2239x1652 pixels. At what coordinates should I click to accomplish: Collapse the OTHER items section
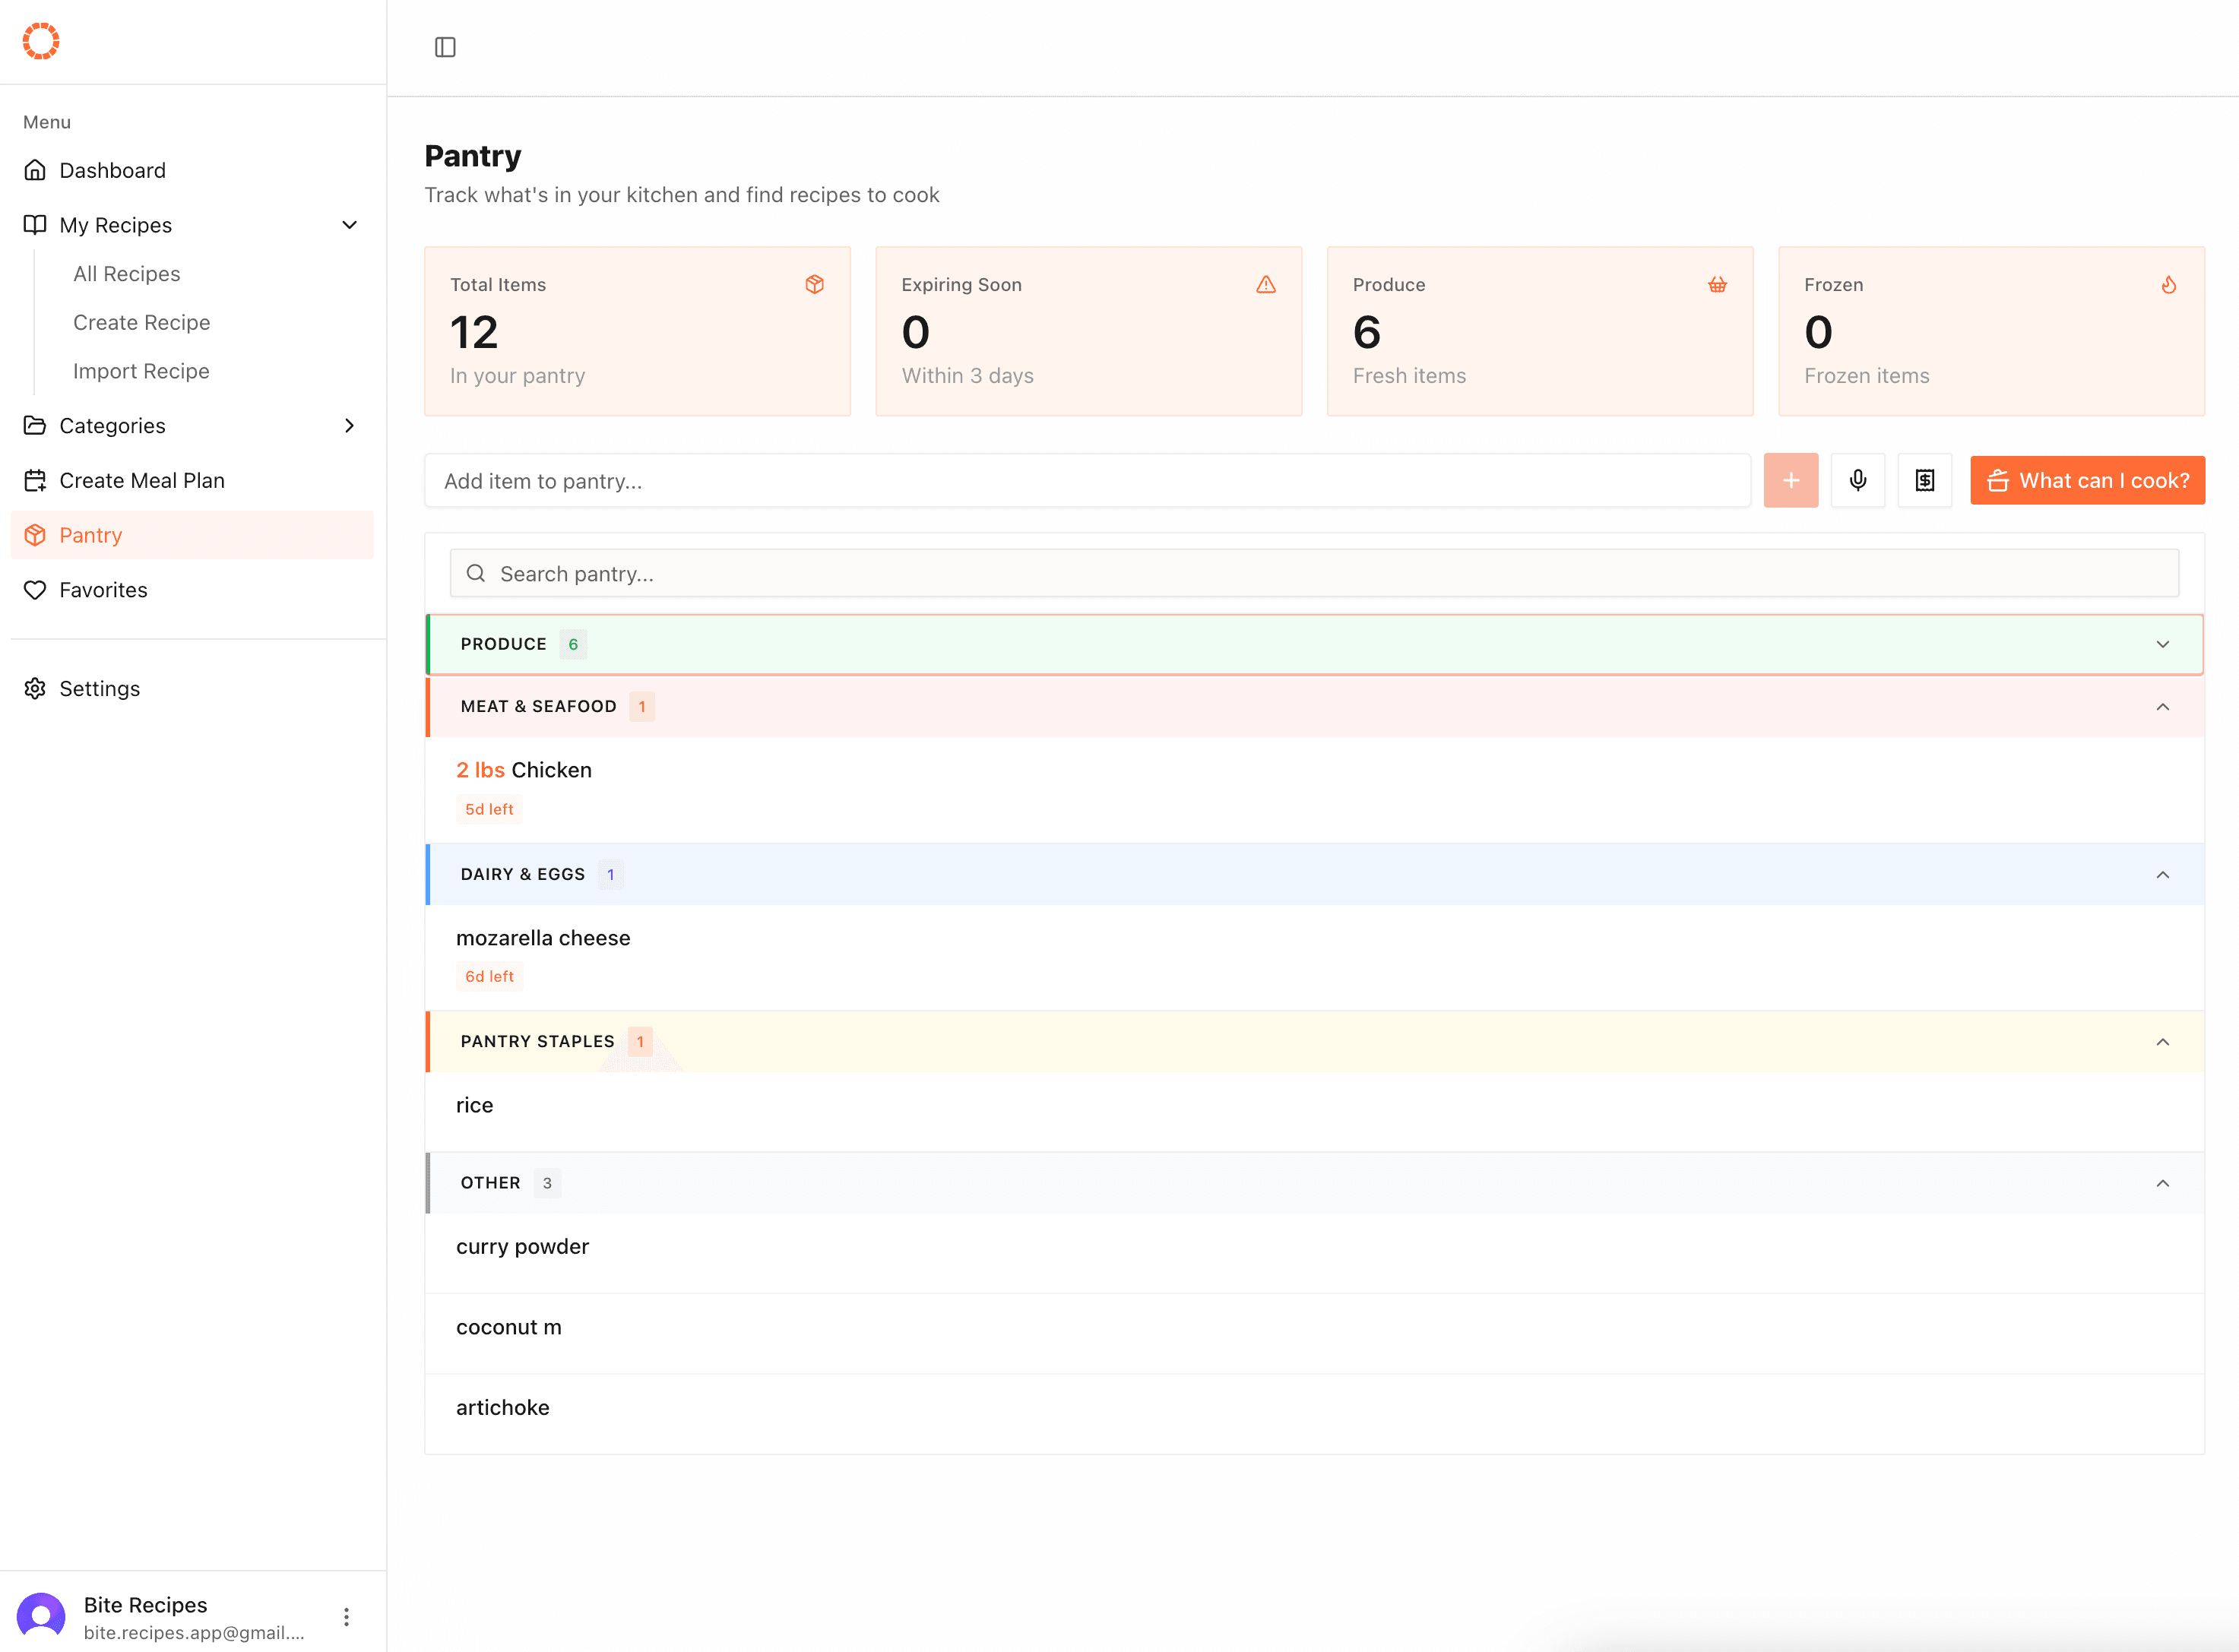2163,1182
